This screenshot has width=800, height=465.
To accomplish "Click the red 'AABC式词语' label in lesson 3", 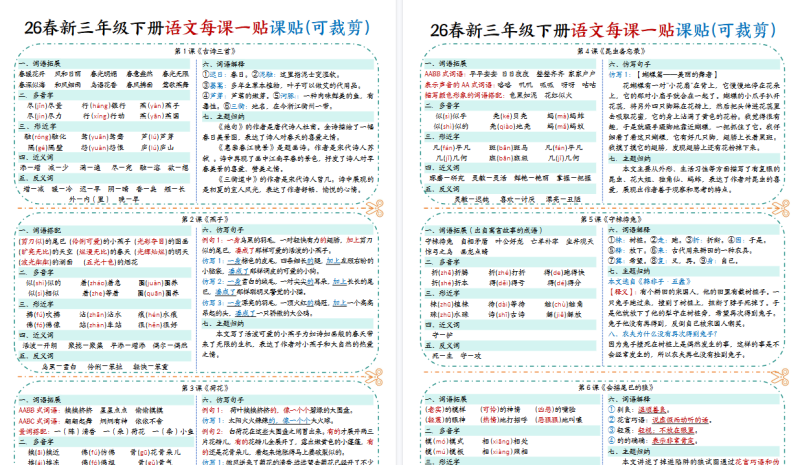I will pyautogui.click(x=40, y=421).
